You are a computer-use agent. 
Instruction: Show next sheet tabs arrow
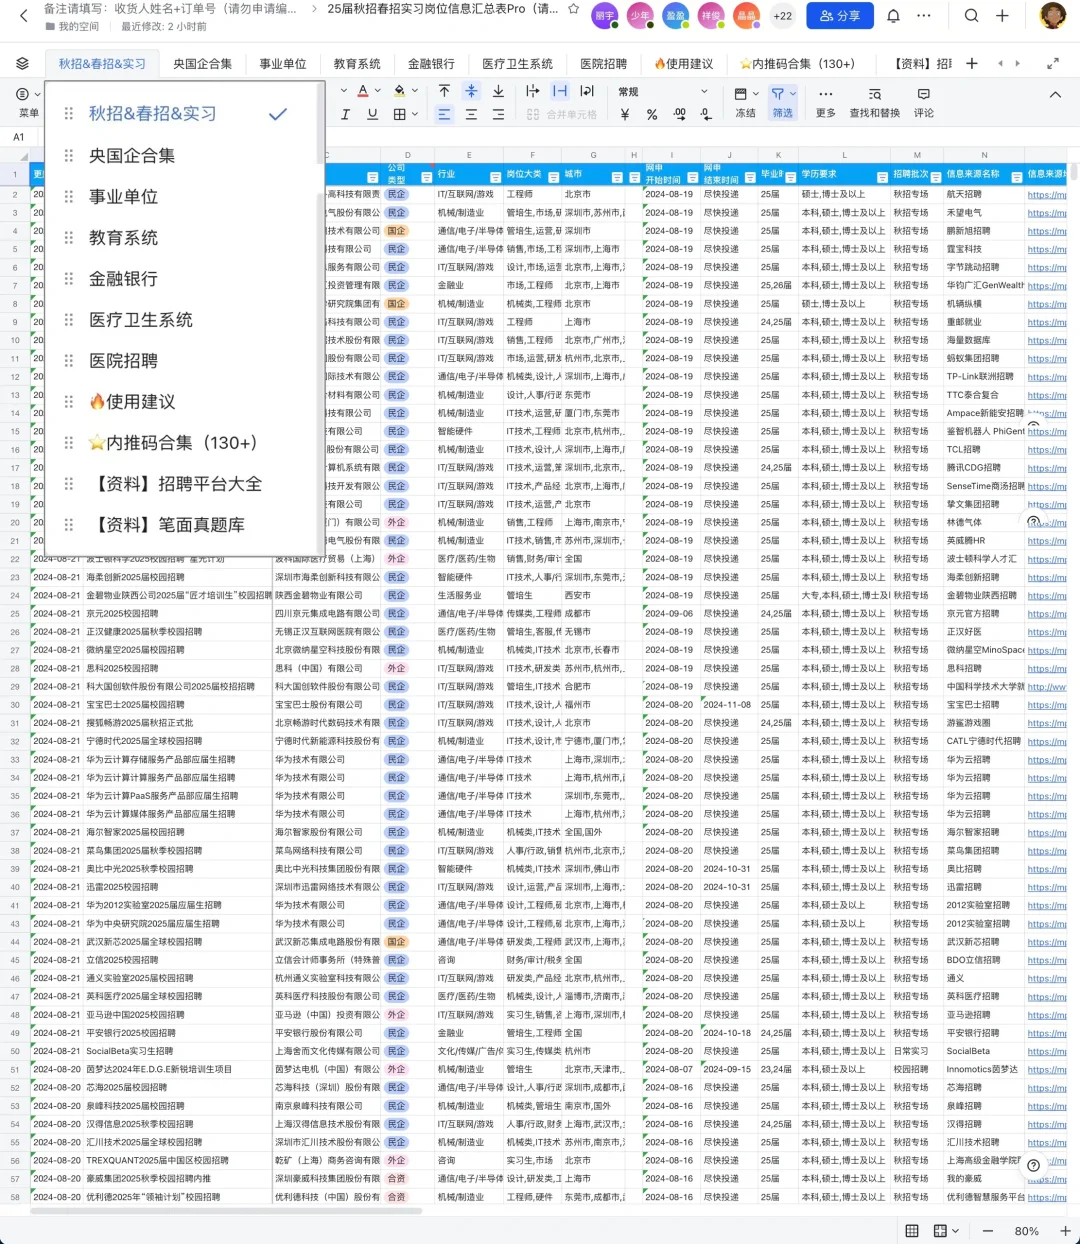1017,63
